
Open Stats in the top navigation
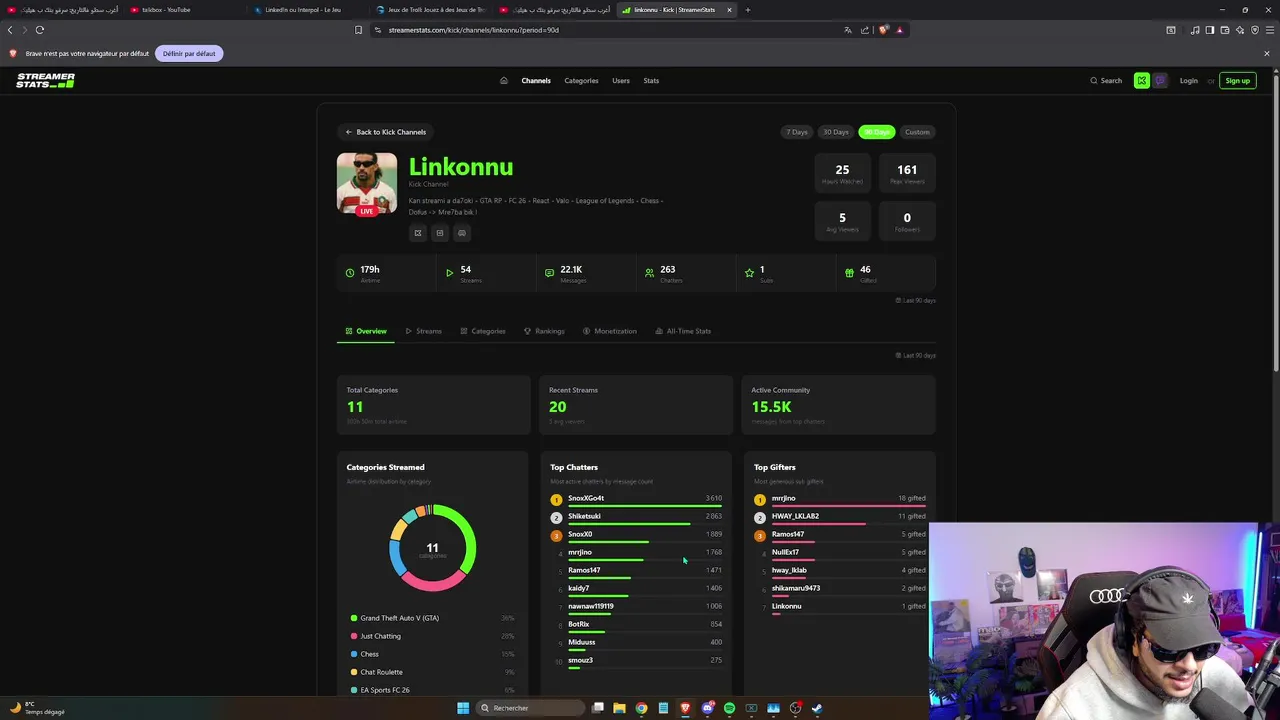click(x=651, y=81)
